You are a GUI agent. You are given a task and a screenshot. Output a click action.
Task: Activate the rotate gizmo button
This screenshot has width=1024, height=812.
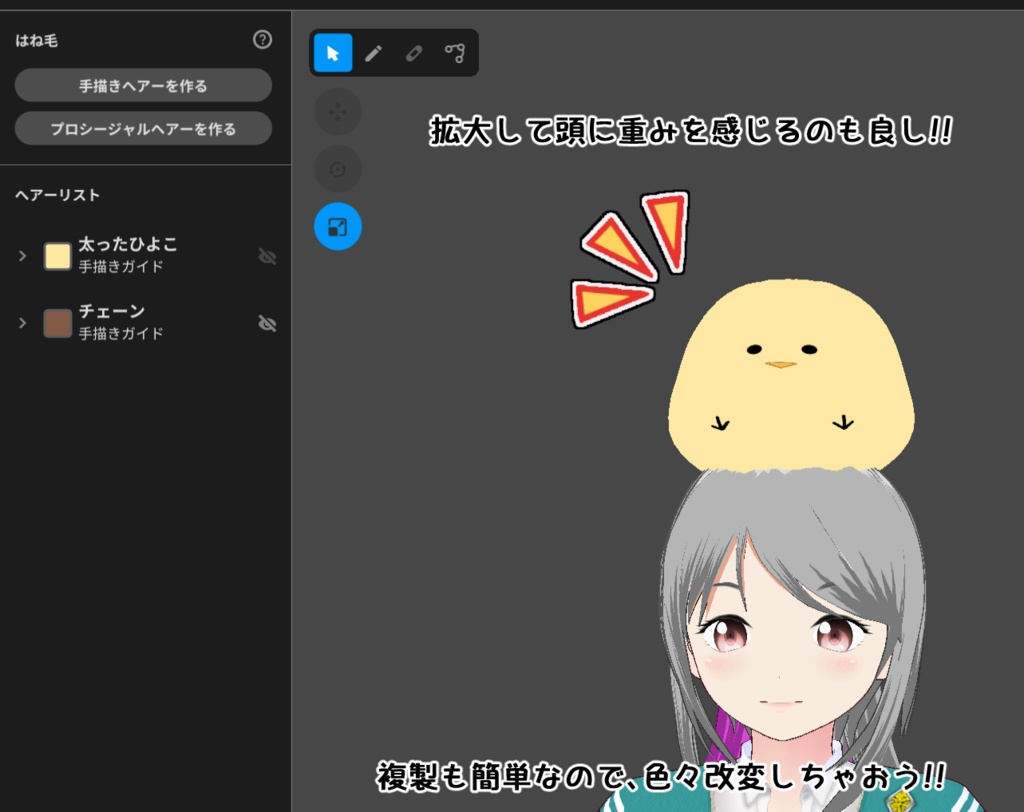(x=337, y=169)
